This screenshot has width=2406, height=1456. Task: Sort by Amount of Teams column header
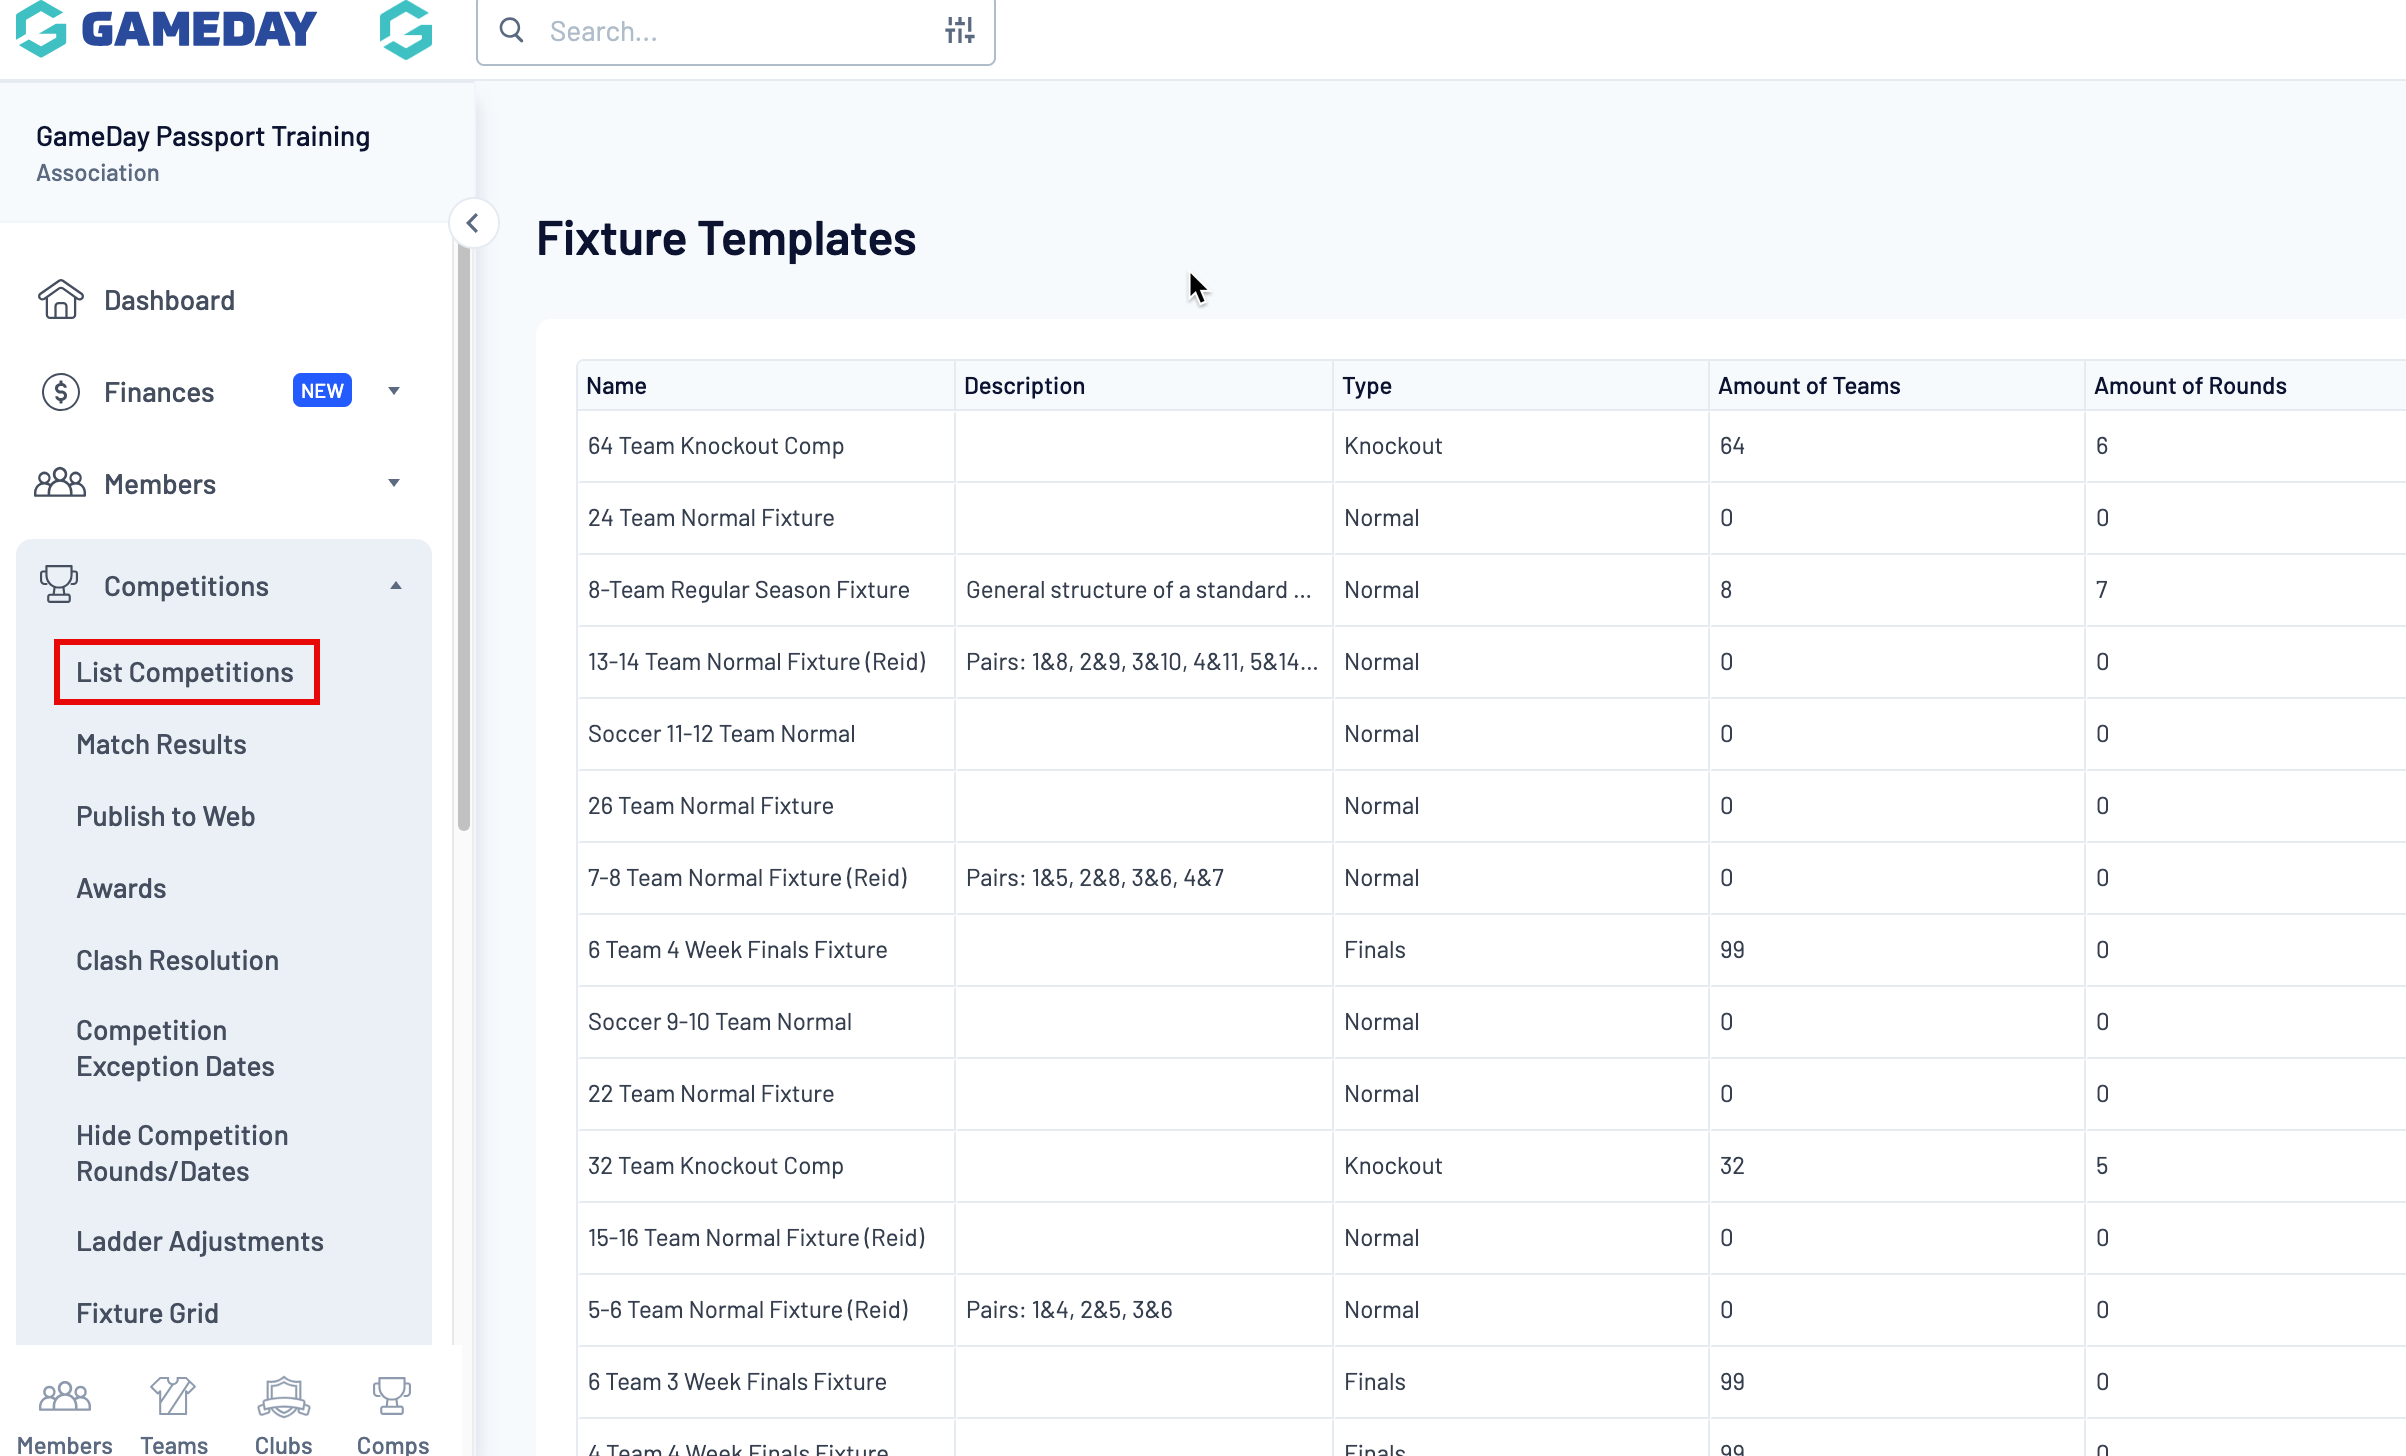(1809, 386)
